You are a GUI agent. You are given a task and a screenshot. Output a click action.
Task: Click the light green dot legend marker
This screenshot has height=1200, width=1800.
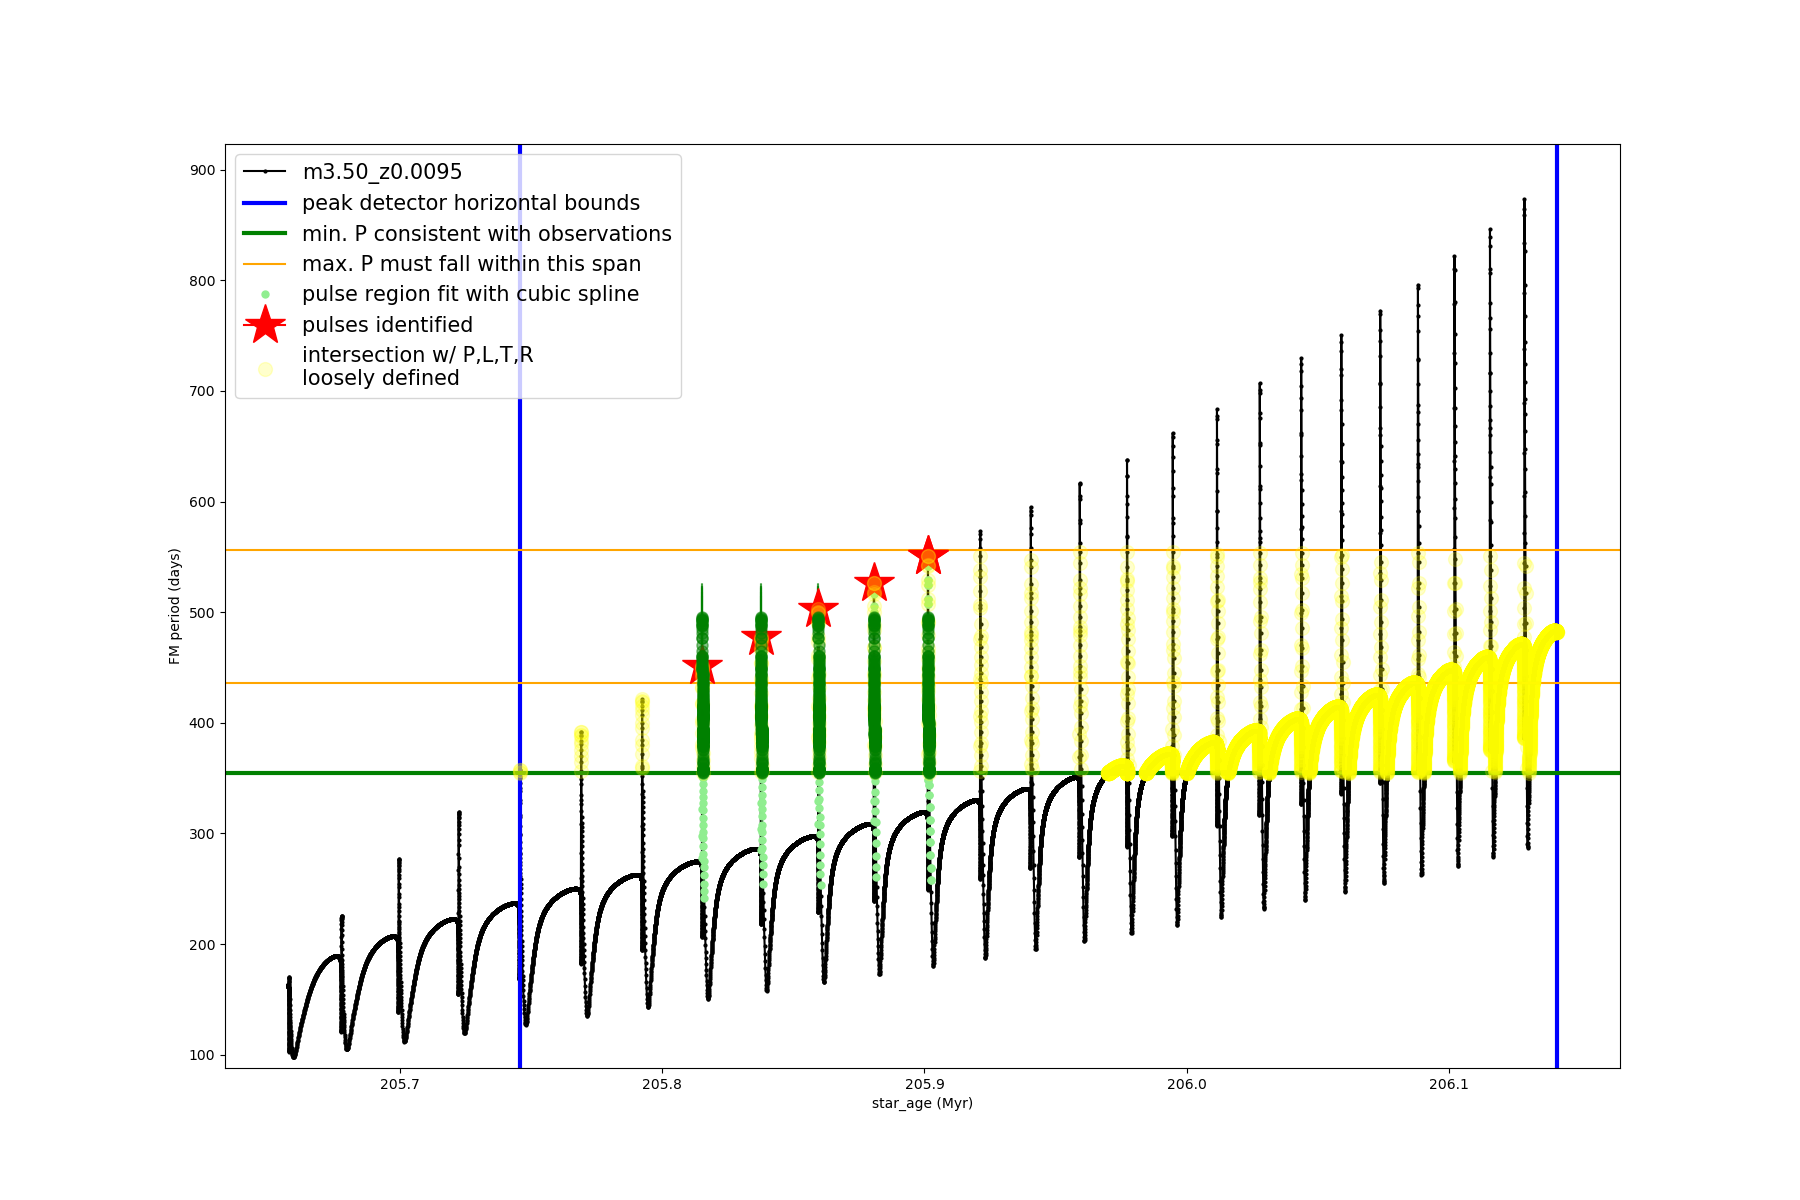tap(265, 295)
